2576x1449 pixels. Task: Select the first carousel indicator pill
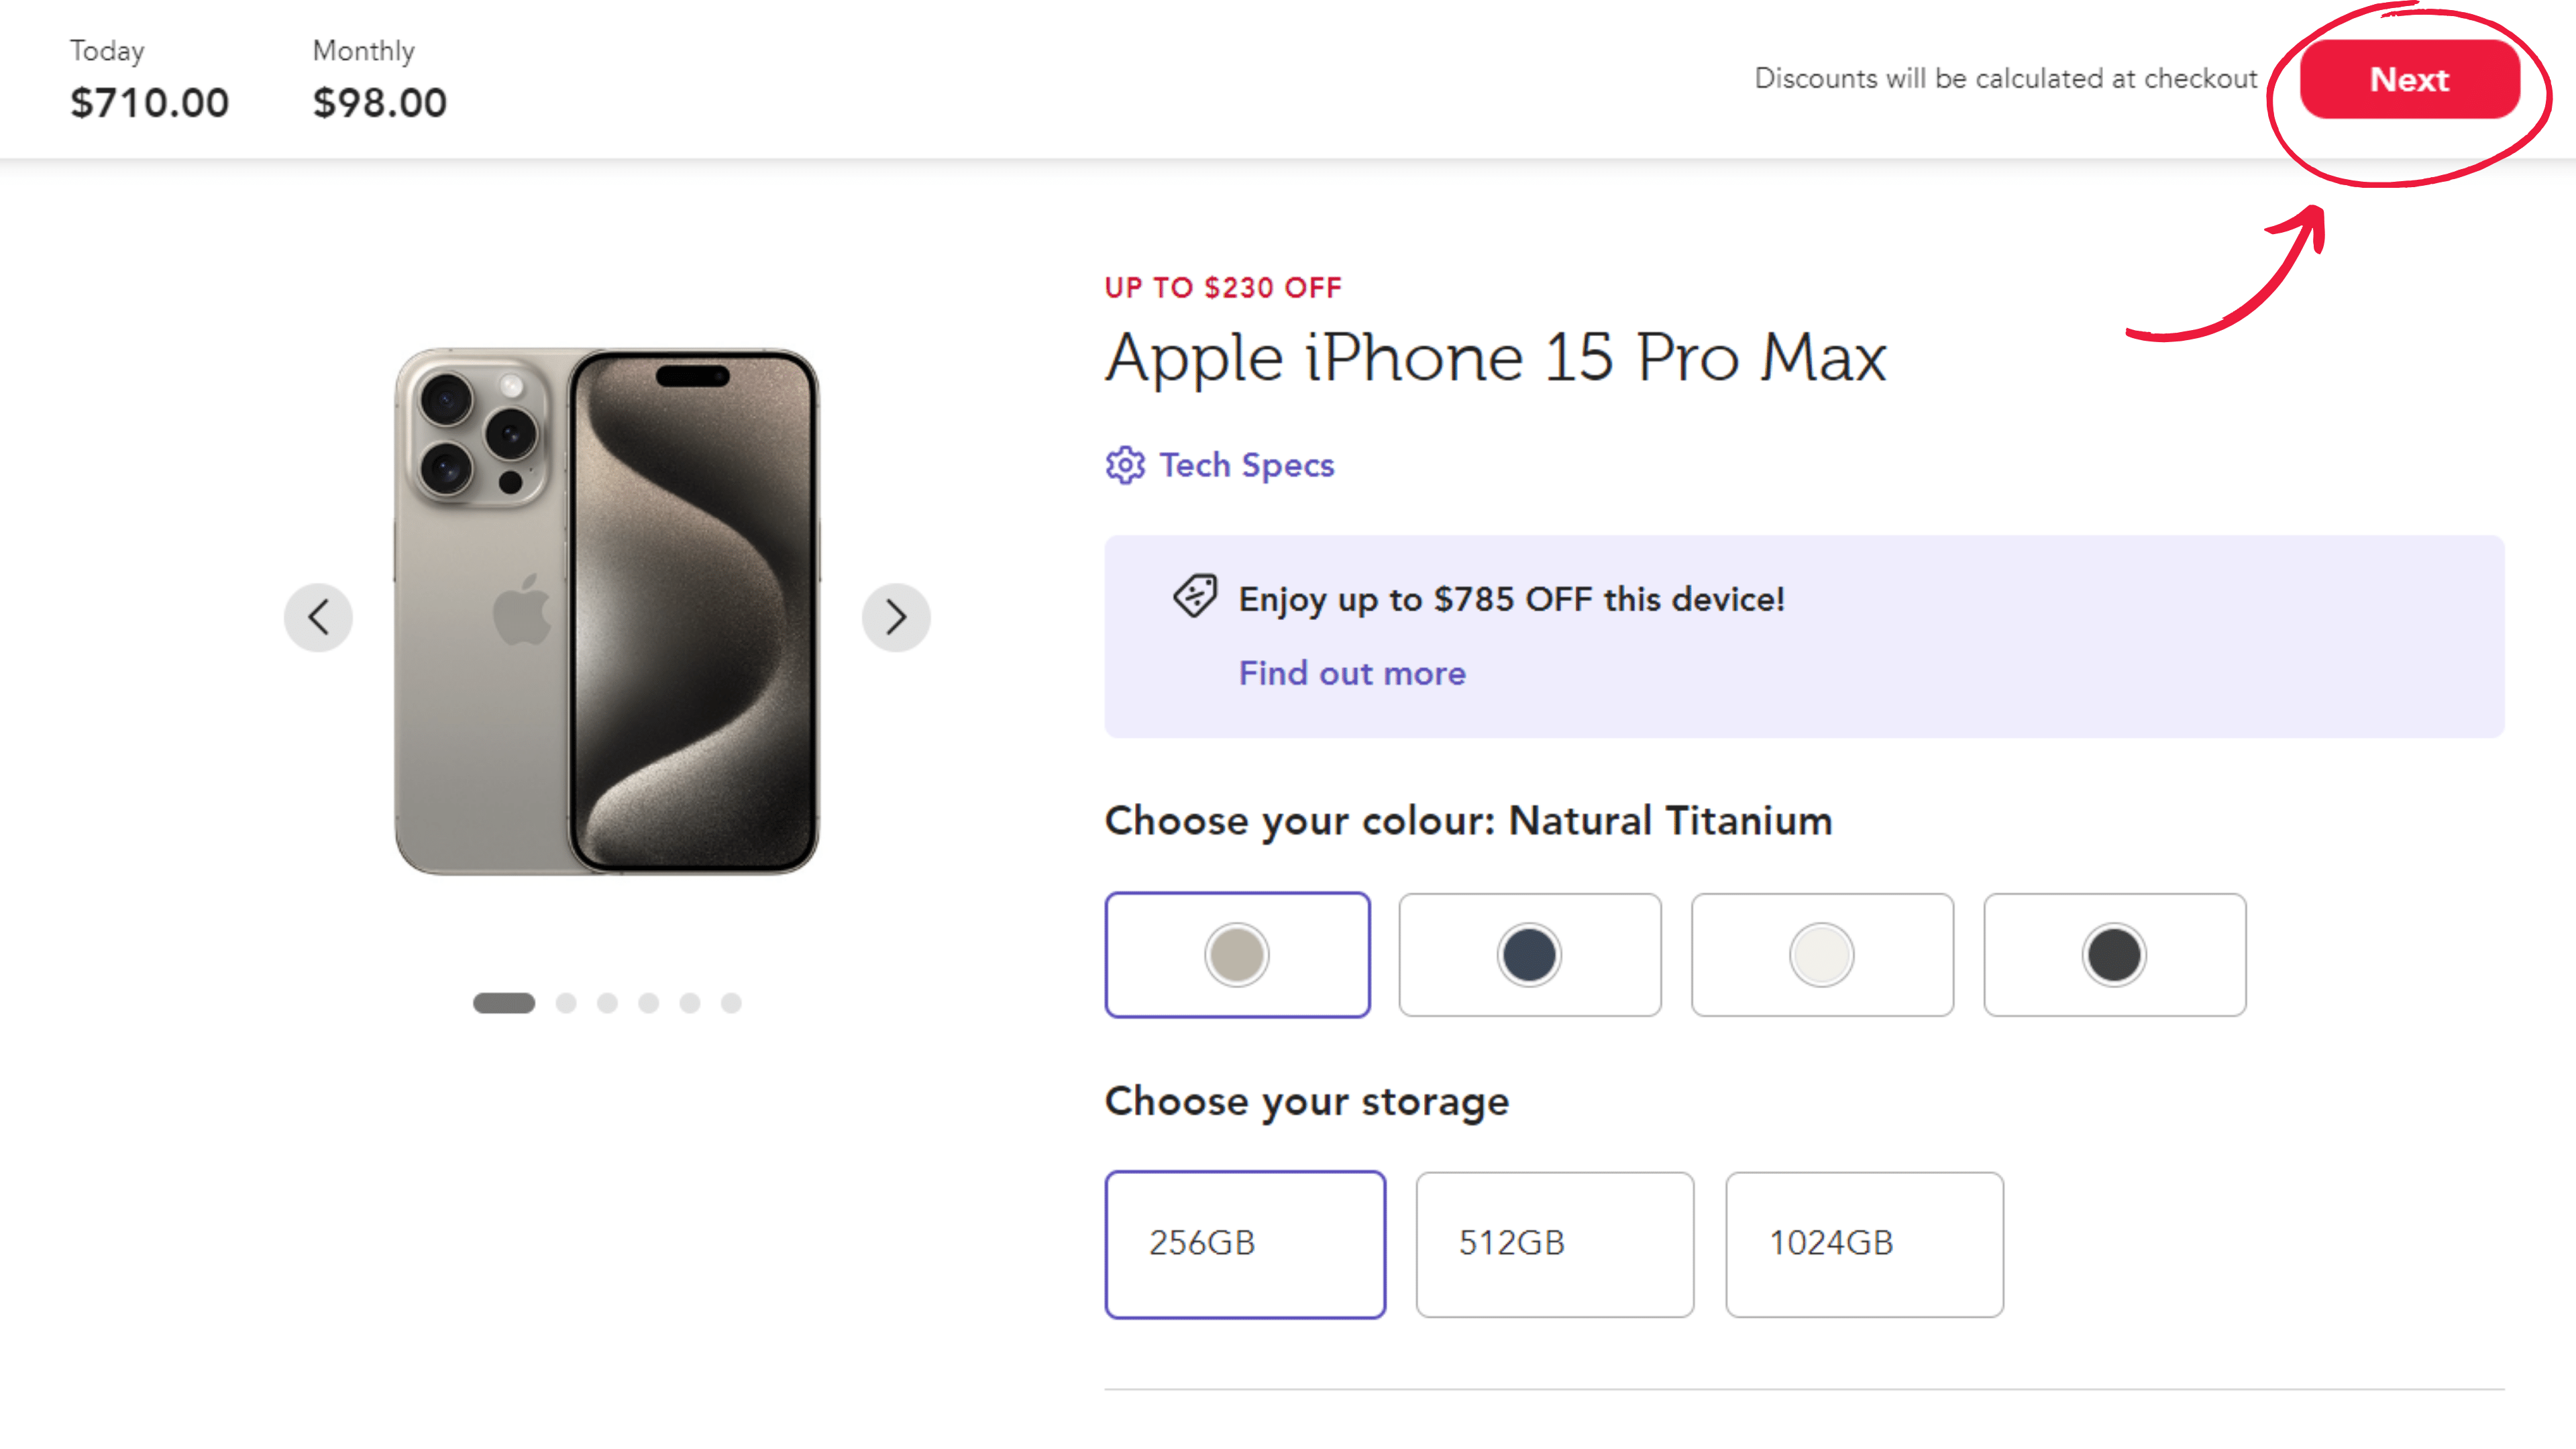click(x=504, y=1003)
